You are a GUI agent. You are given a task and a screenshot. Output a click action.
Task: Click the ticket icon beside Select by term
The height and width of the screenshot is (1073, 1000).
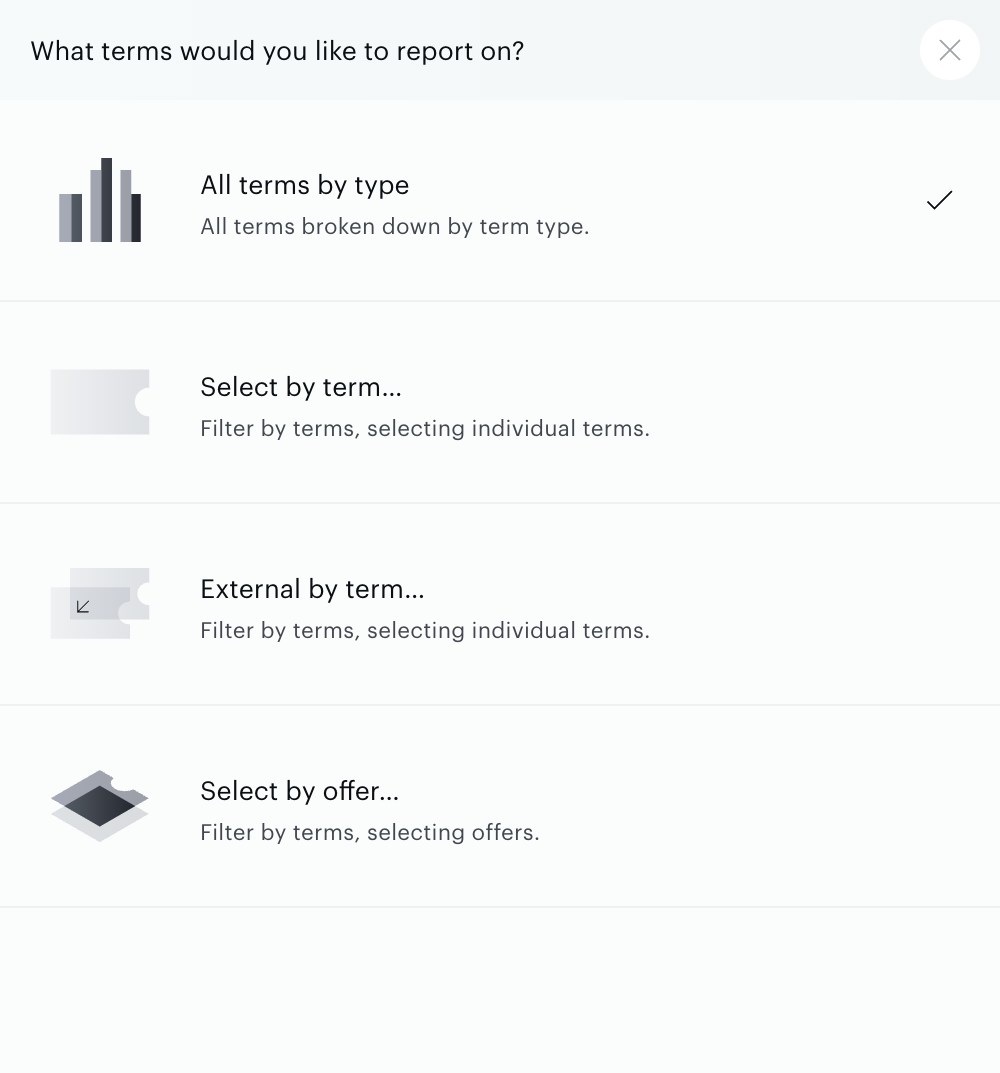100,402
